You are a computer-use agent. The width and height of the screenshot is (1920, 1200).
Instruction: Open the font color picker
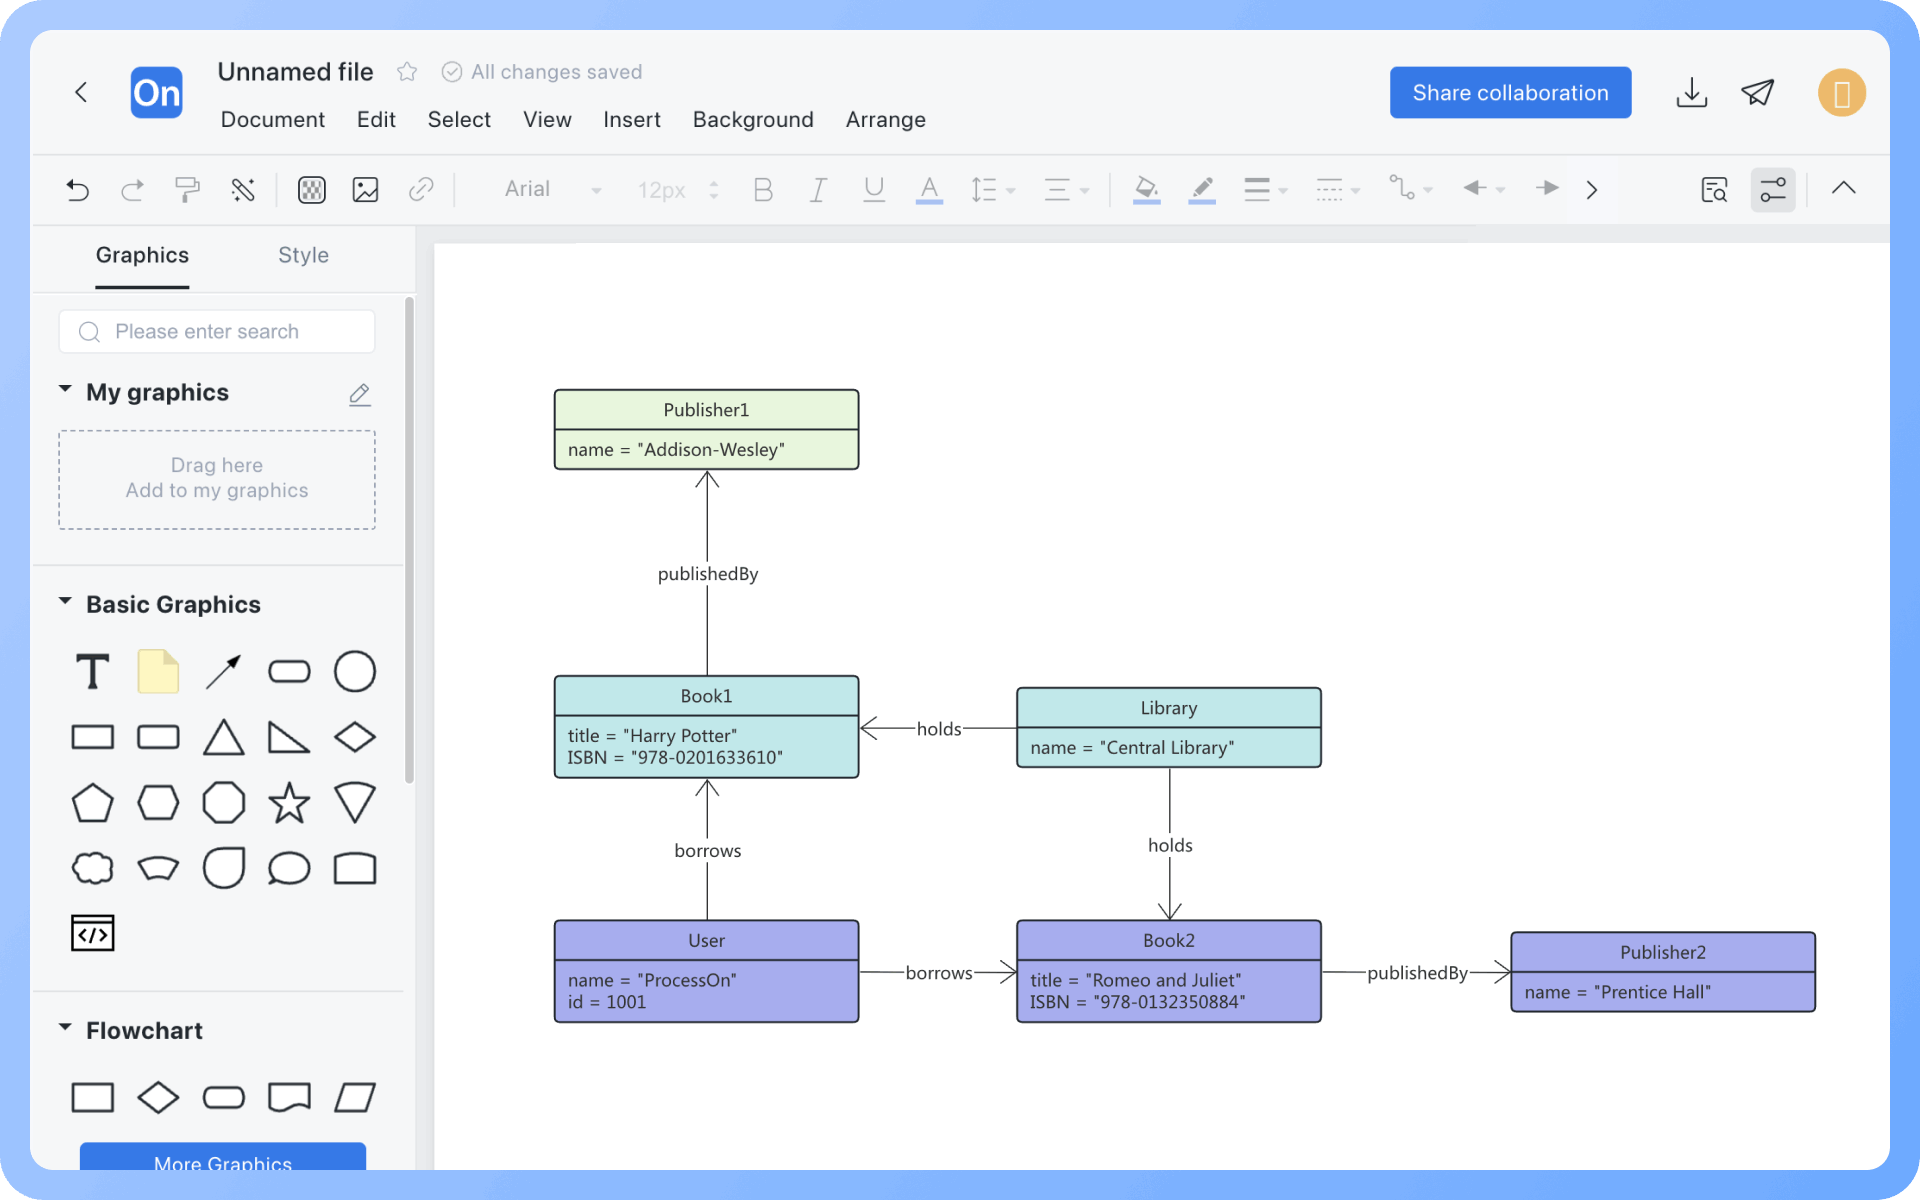(929, 189)
